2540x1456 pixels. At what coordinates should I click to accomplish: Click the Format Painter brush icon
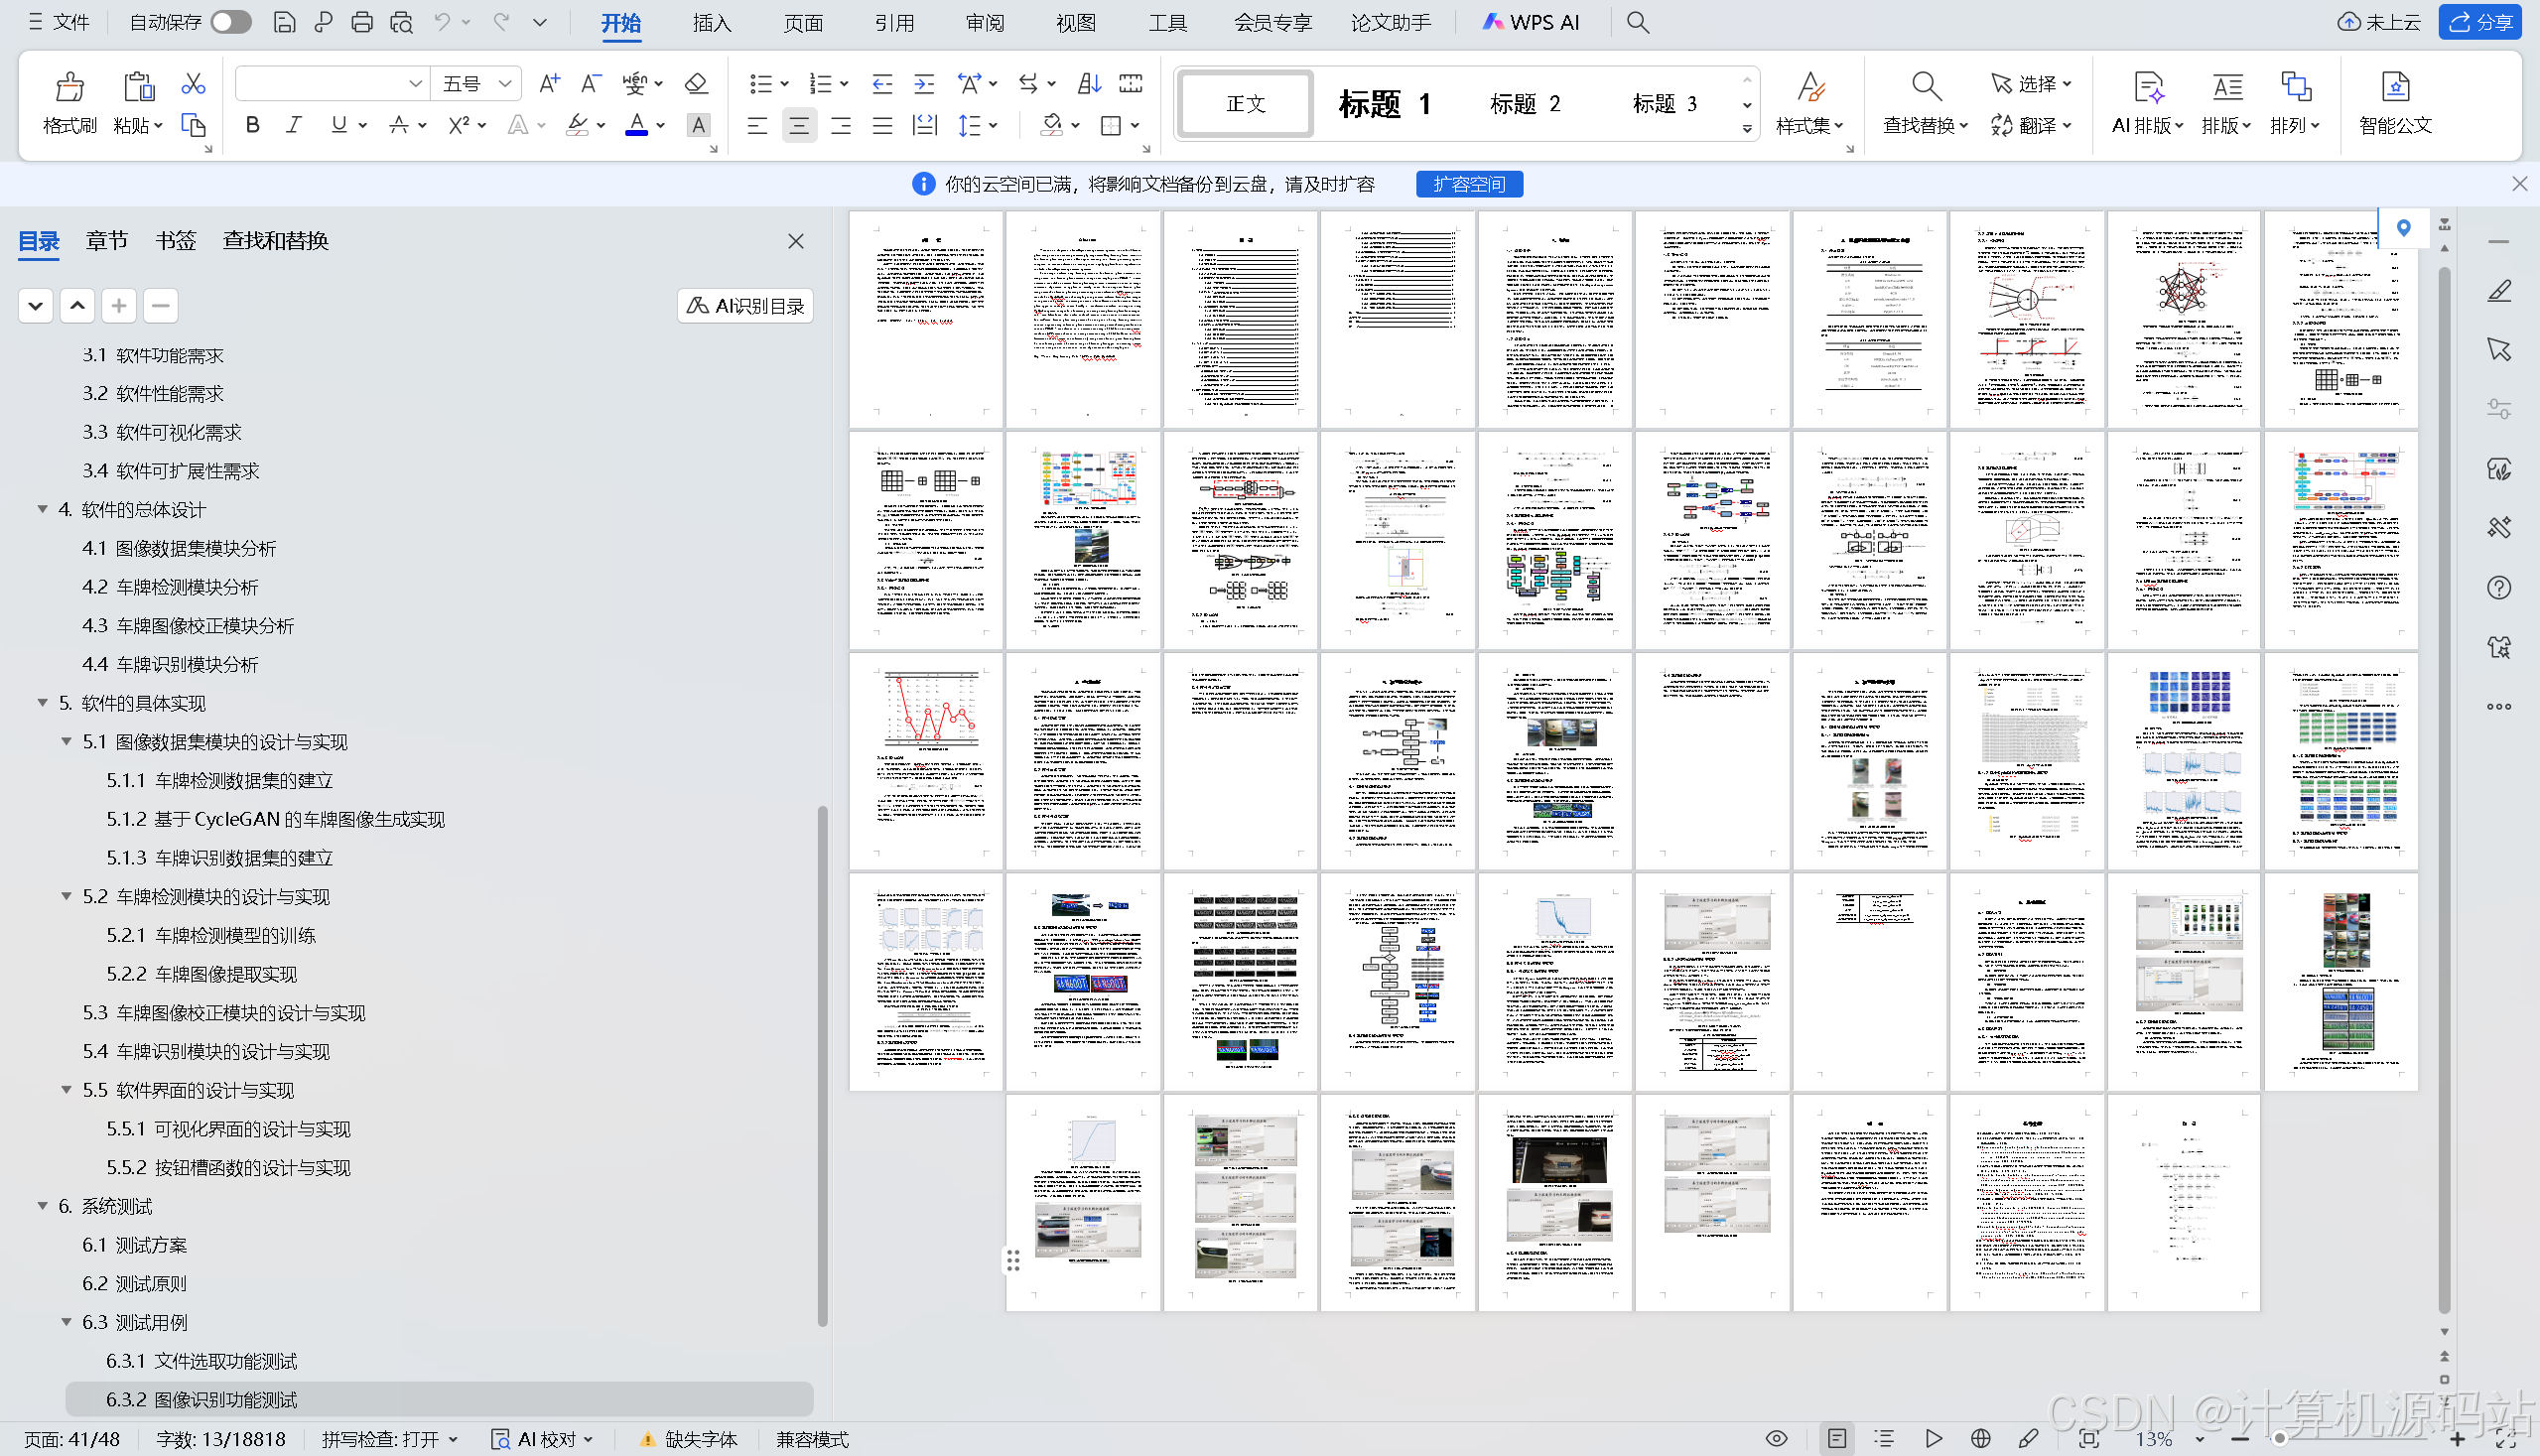click(x=69, y=88)
